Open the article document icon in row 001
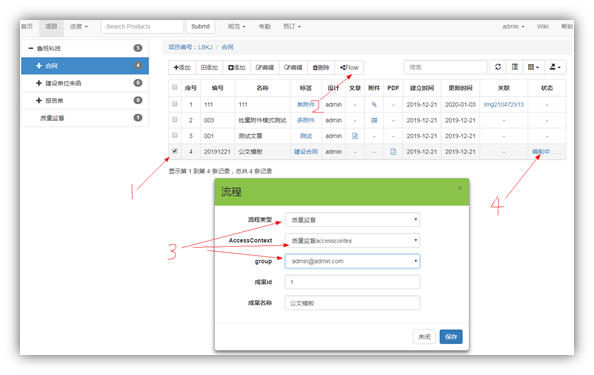 (355, 136)
